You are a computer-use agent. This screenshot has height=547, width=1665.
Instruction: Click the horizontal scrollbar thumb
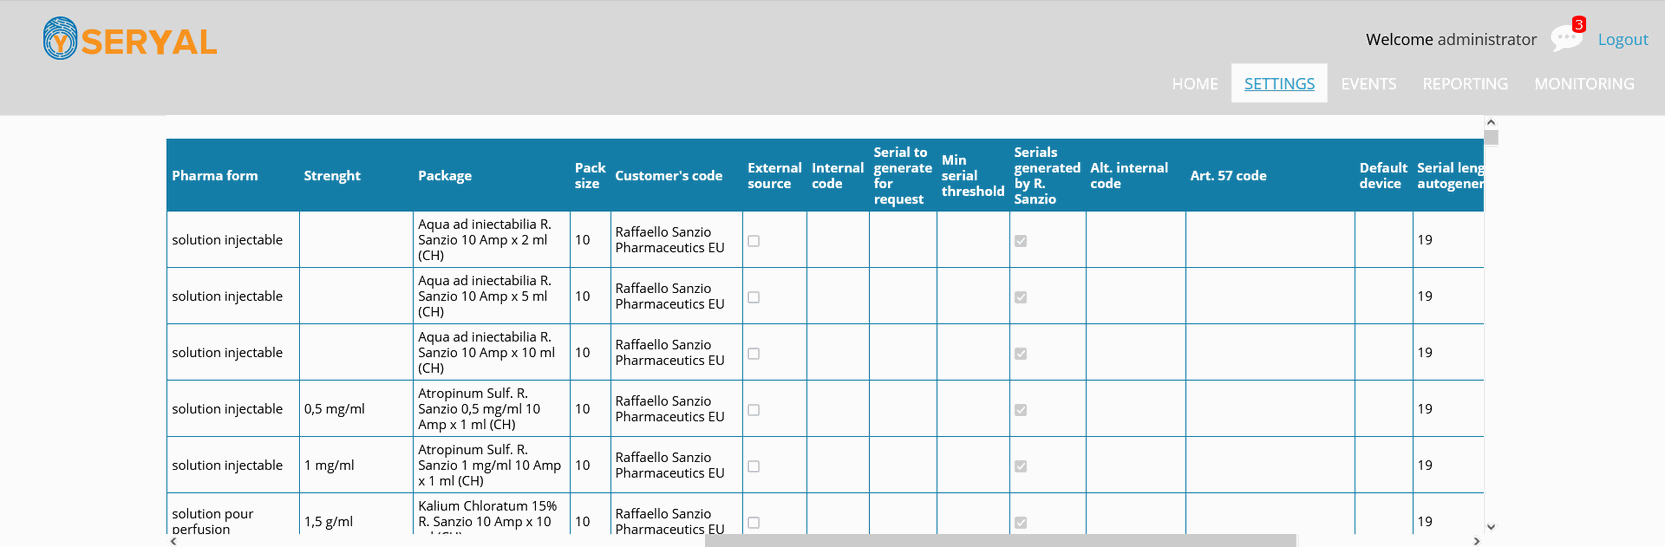pyautogui.click(x=1000, y=541)
